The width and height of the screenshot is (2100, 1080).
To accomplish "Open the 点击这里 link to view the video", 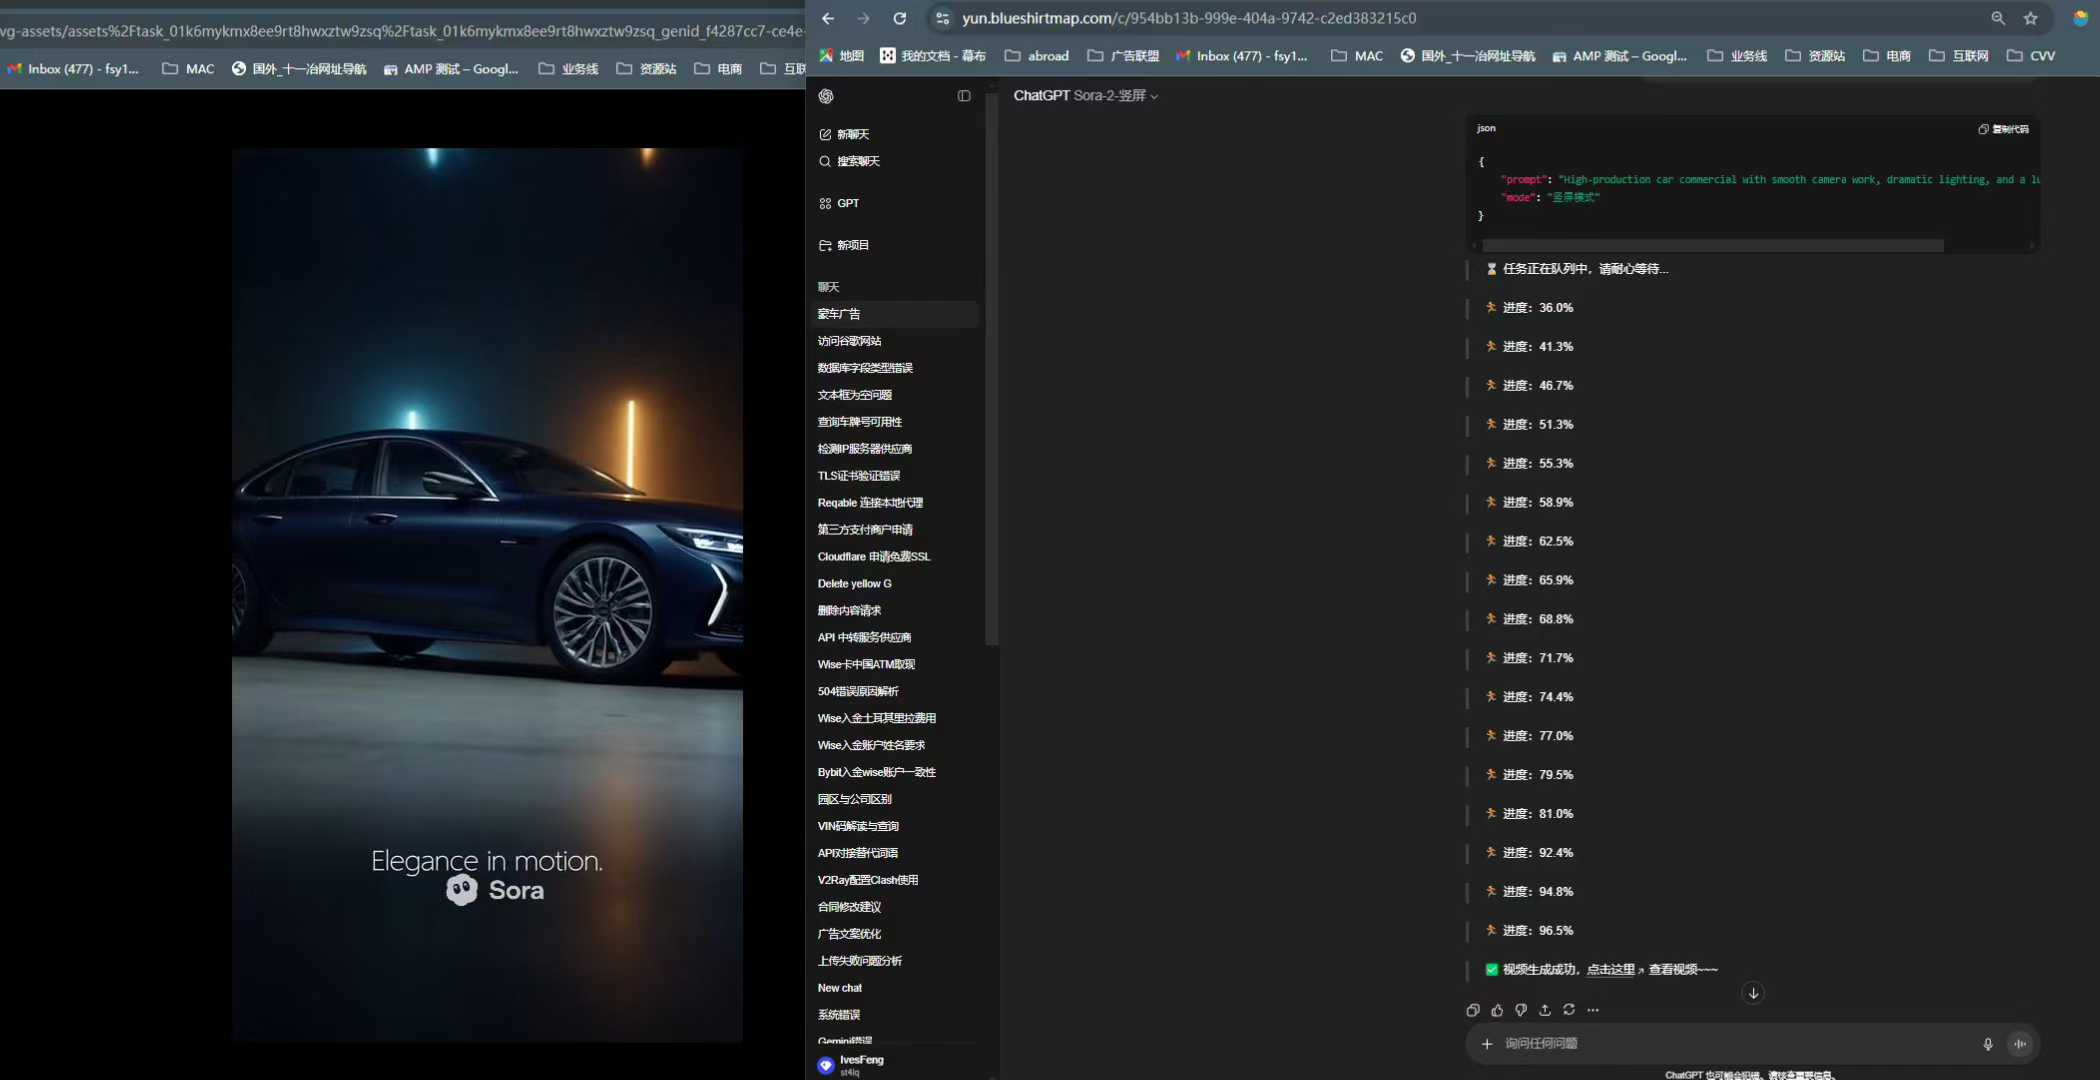I will (1610, 969).
